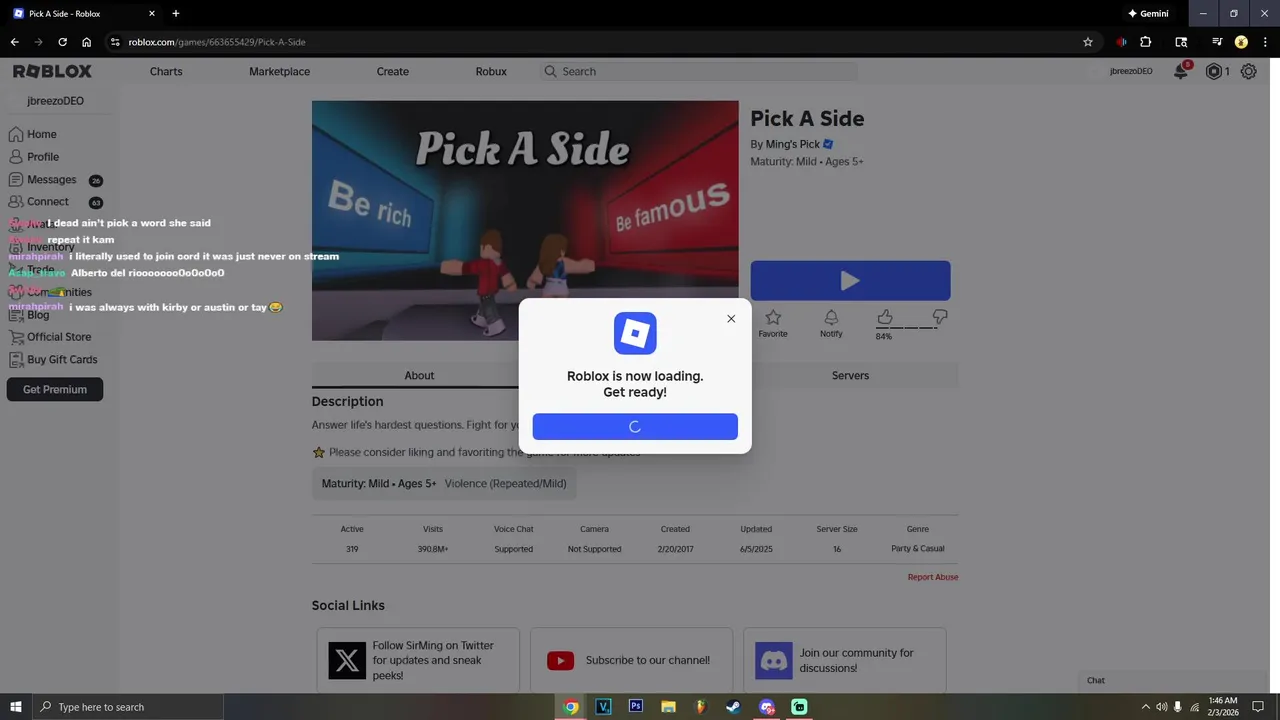
Task: Click the browser back arrow
Action: tap(14, 42)
